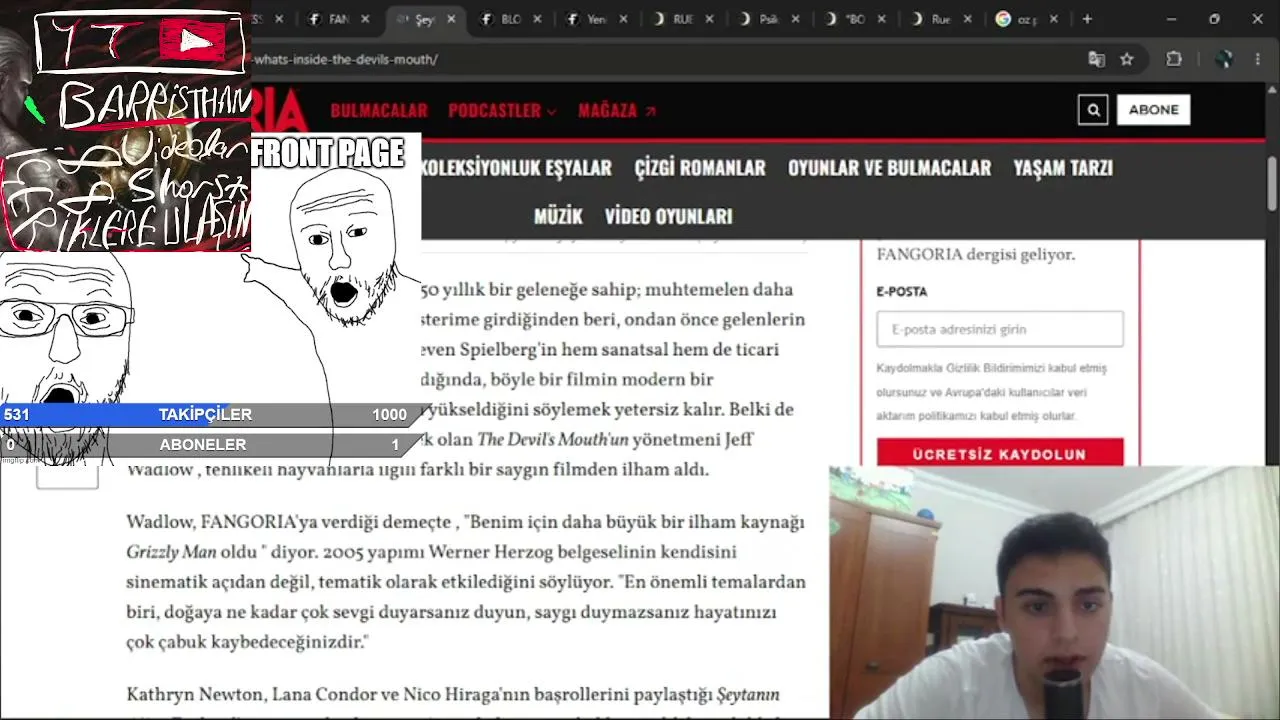
Task: Click the italic title 'Grizzly Man'
Action: (x=171, y=552)
